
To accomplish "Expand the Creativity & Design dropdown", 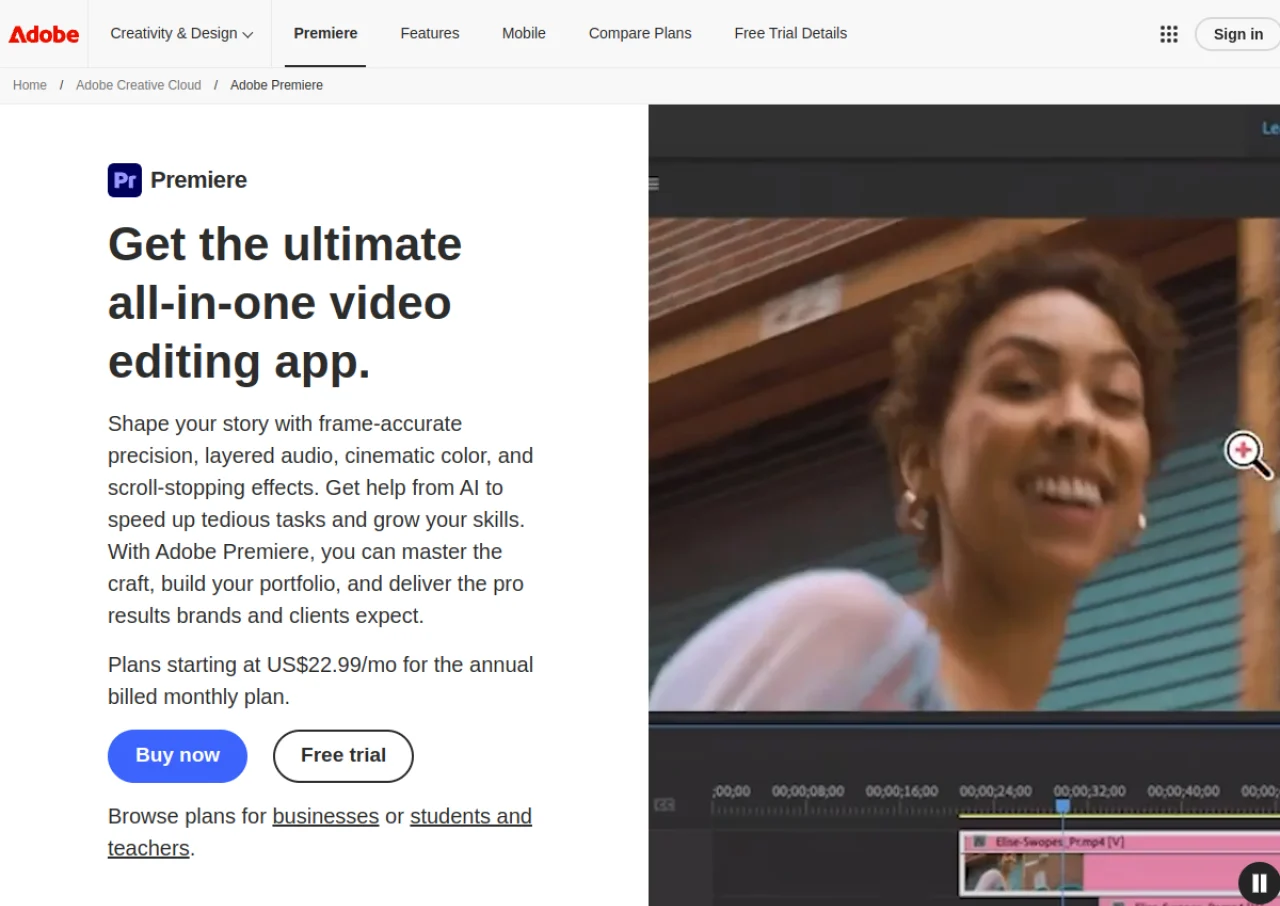I will click(181, 33).
